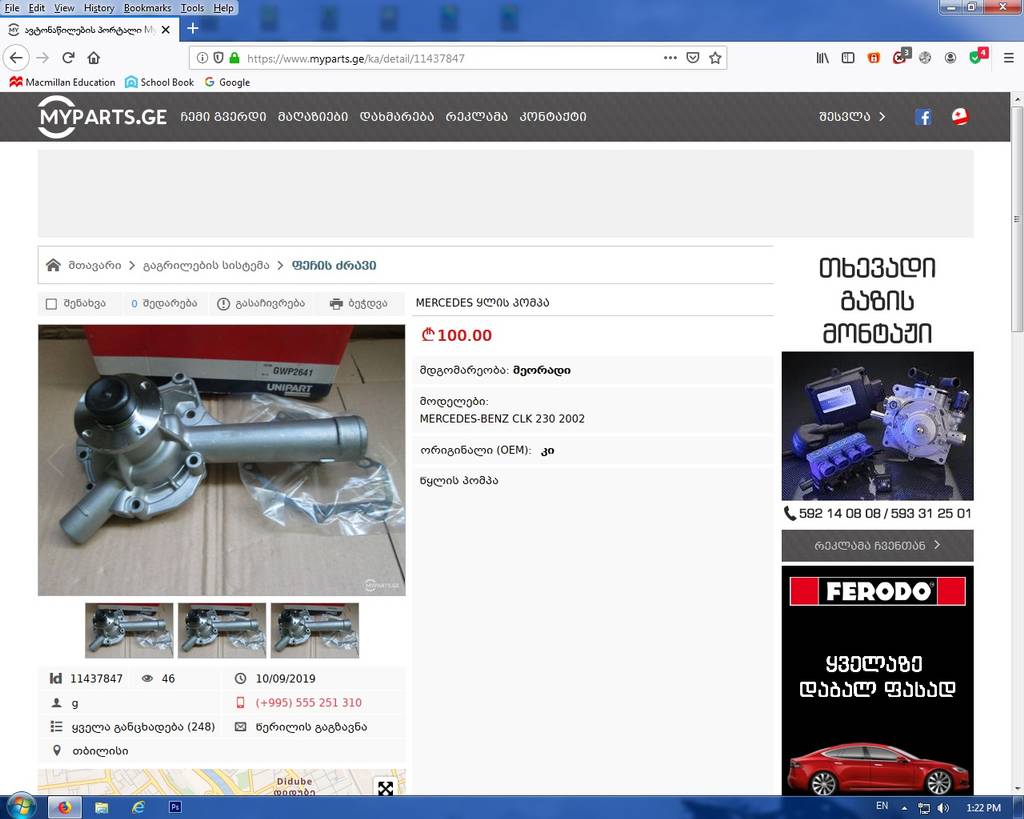Open the View menu
Image resolution: width=1024 pixels, height=819 pixels.
point(64,8)
